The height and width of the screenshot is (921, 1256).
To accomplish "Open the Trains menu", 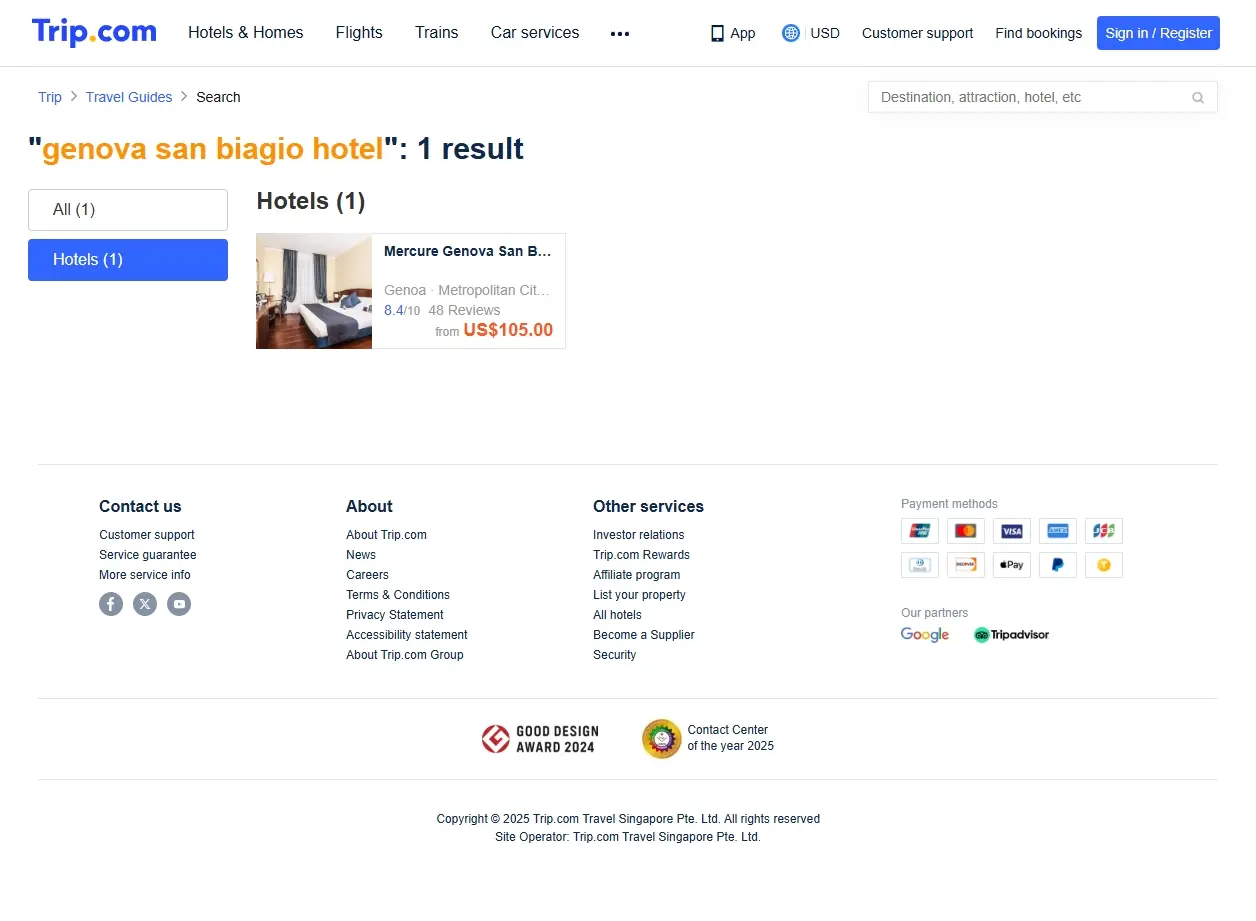I will pyautogui.click(x=437, y=33).
